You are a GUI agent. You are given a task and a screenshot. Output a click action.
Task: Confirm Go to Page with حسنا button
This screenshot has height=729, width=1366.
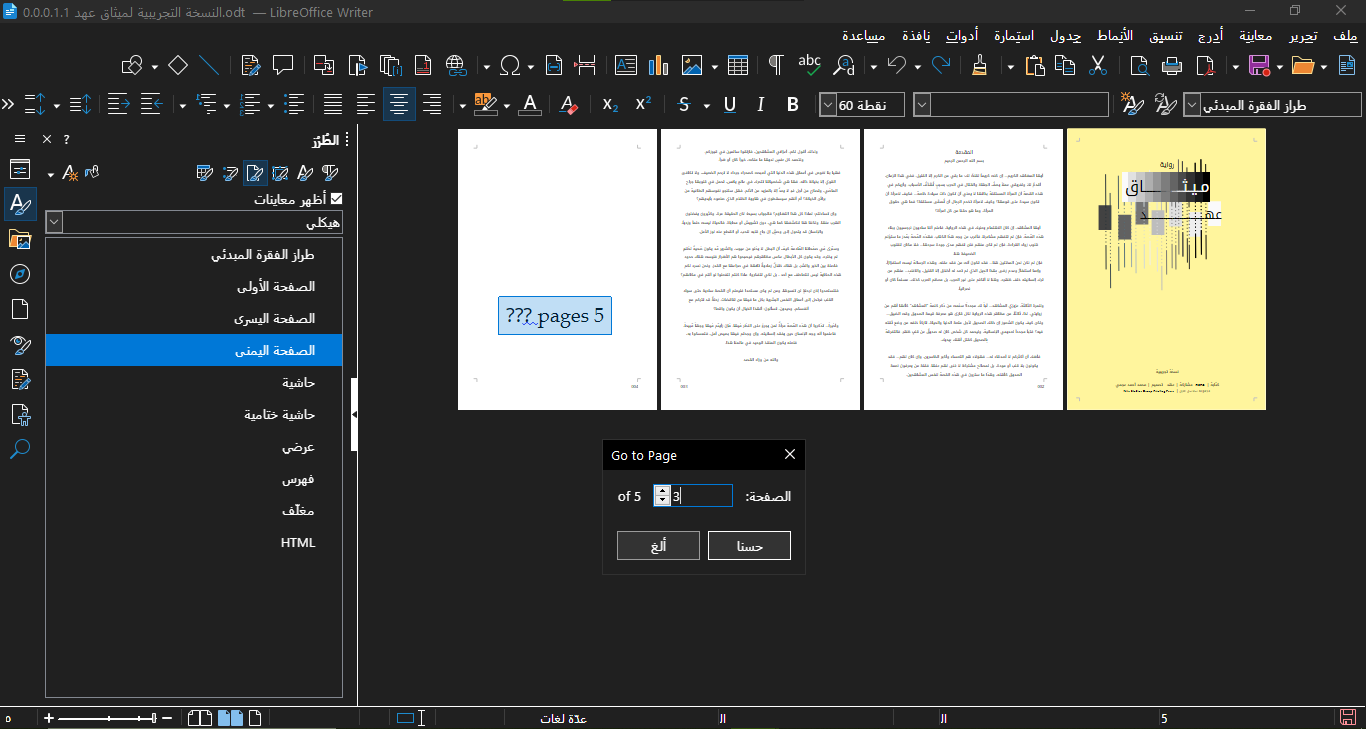click(x=749, y=546)
